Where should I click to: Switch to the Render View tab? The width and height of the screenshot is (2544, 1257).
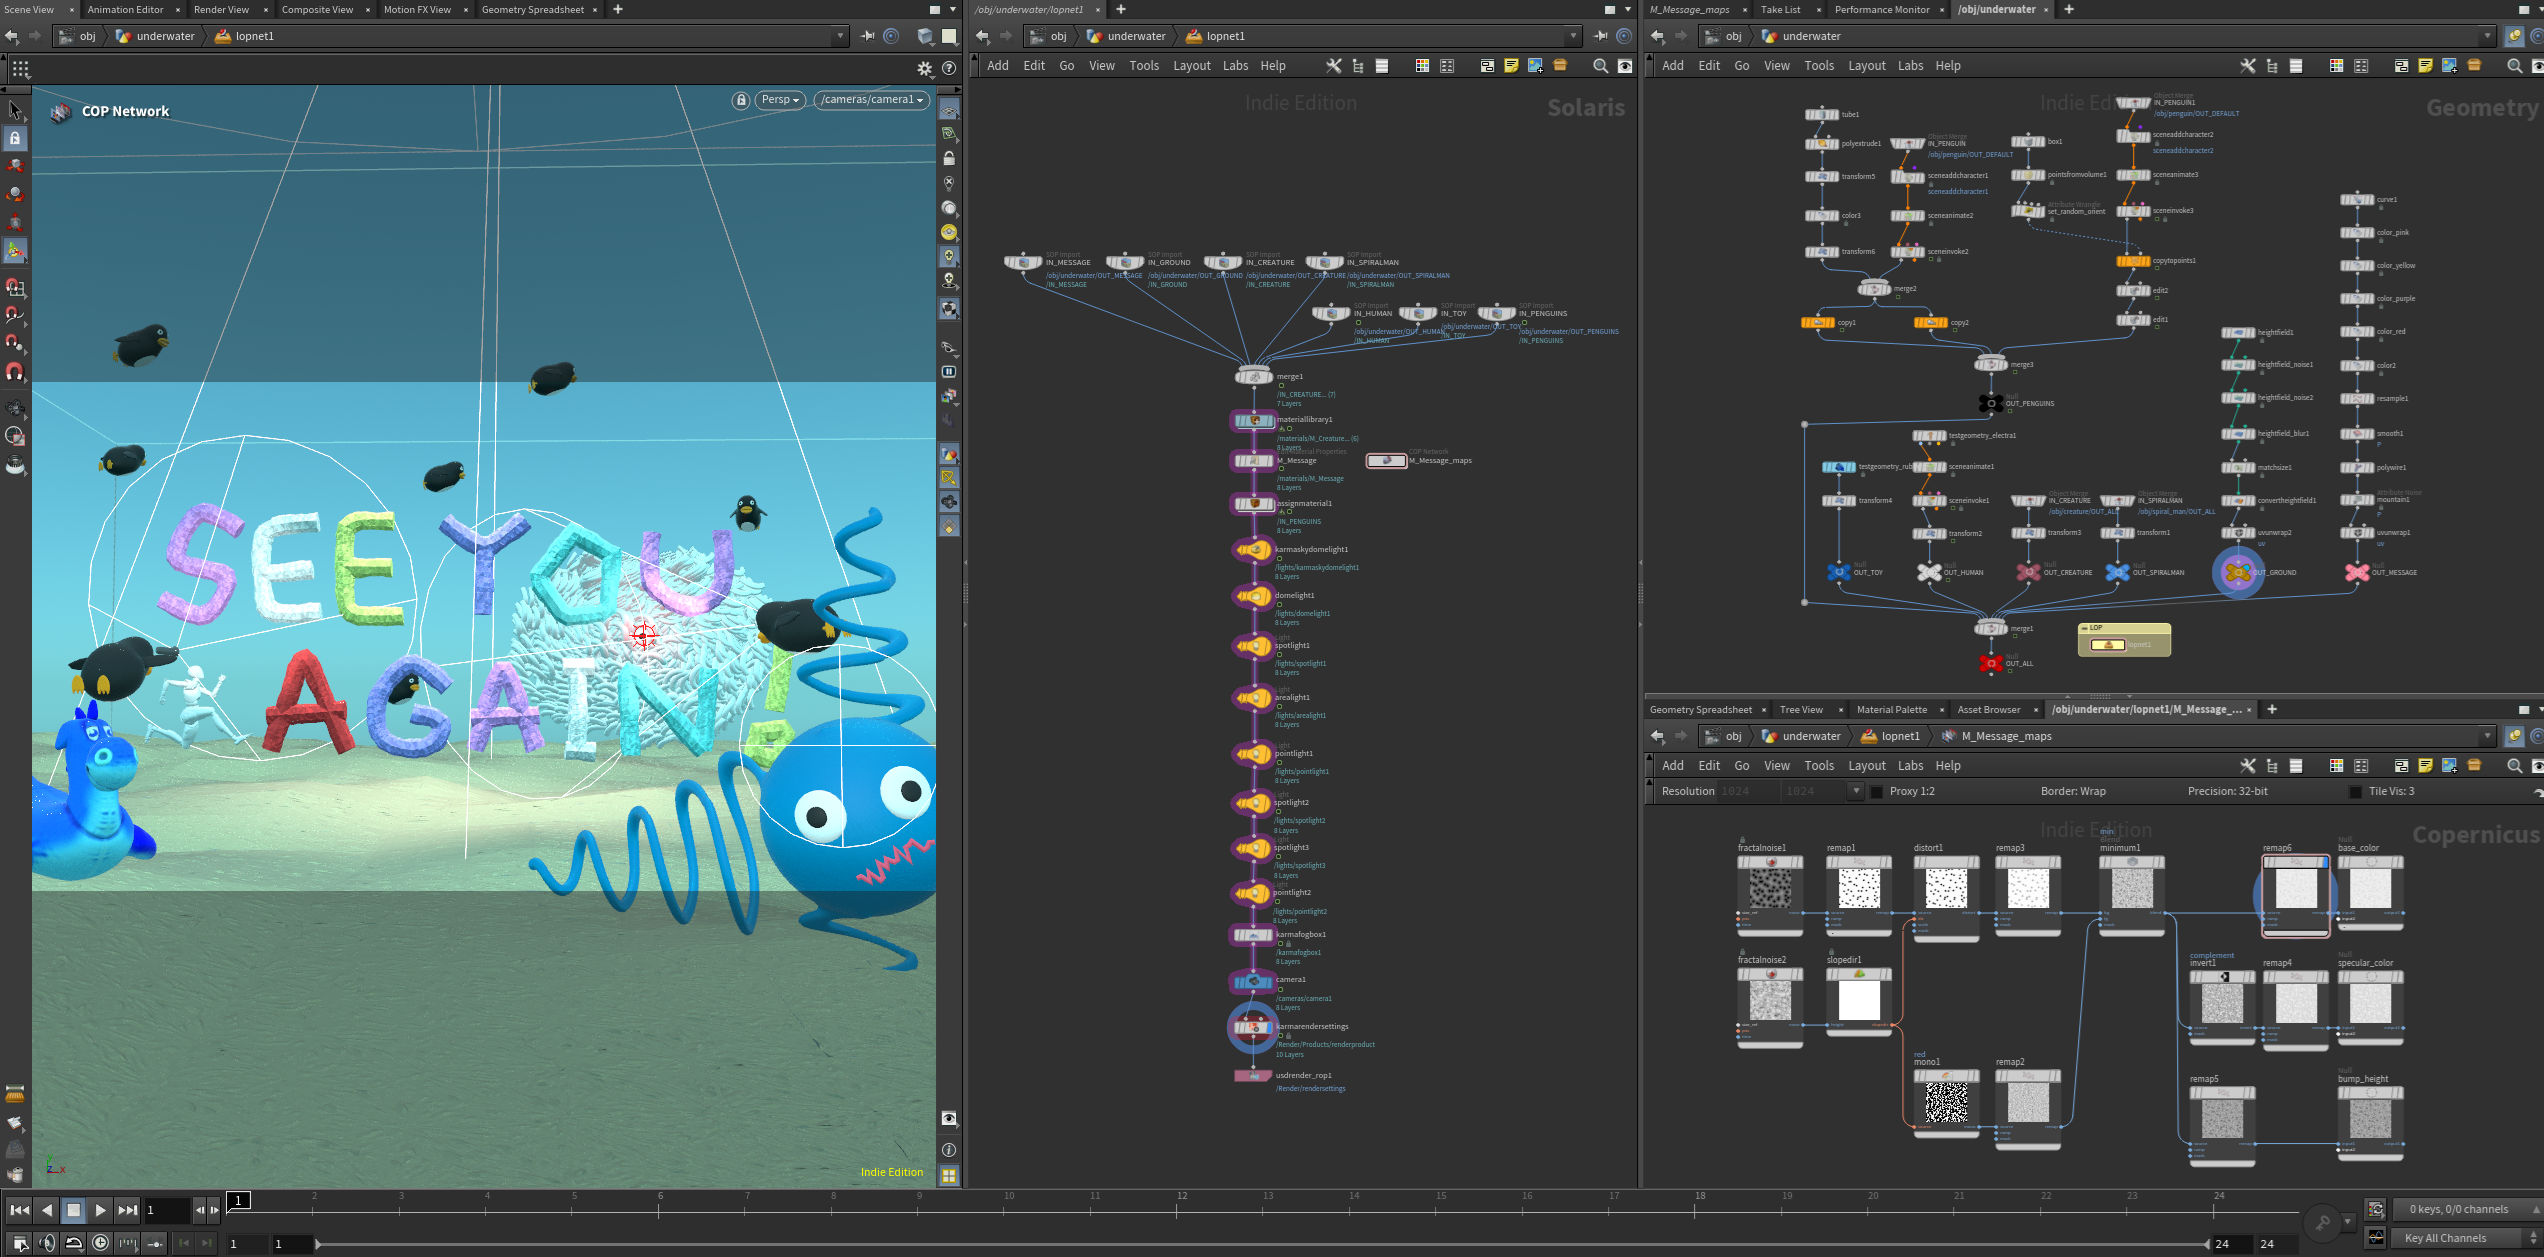pyautogui.click(x=221, y=10)
